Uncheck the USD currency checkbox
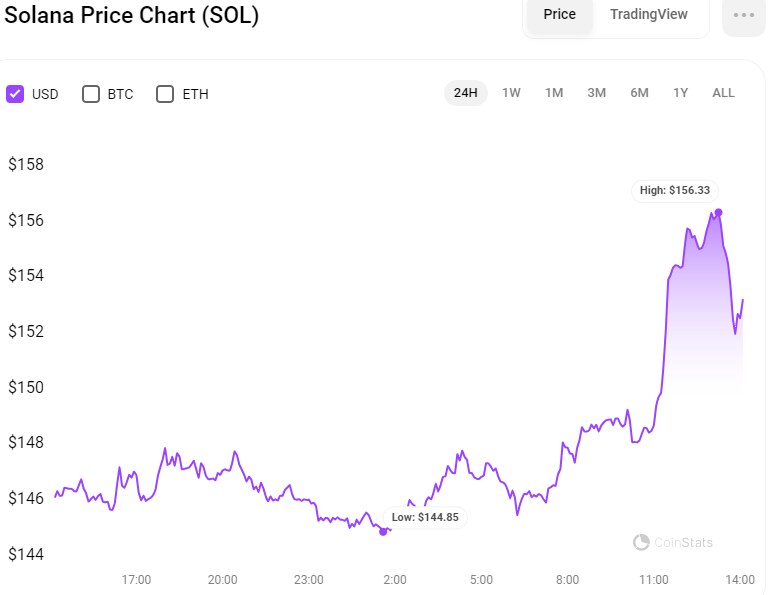 pos(15,94)
